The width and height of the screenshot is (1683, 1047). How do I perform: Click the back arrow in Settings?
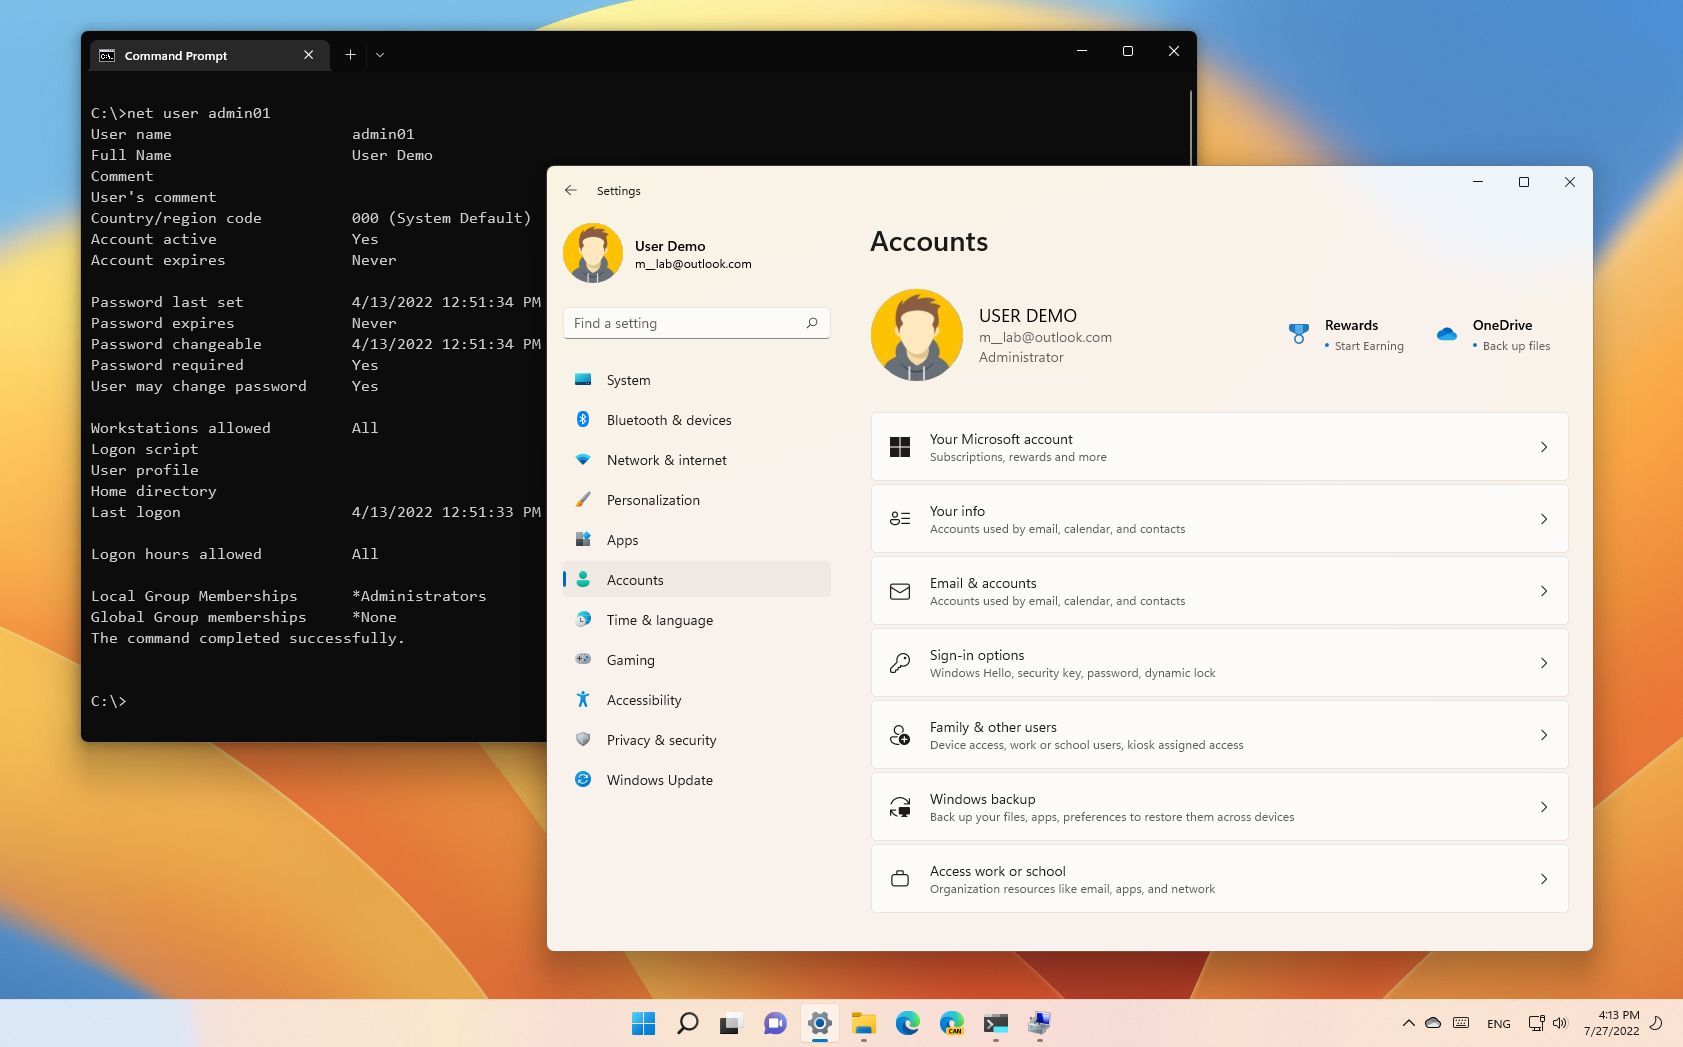click(571, 190)
